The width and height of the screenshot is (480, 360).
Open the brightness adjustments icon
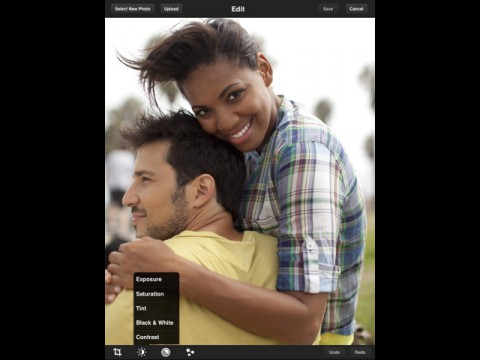tap(142, 352)
